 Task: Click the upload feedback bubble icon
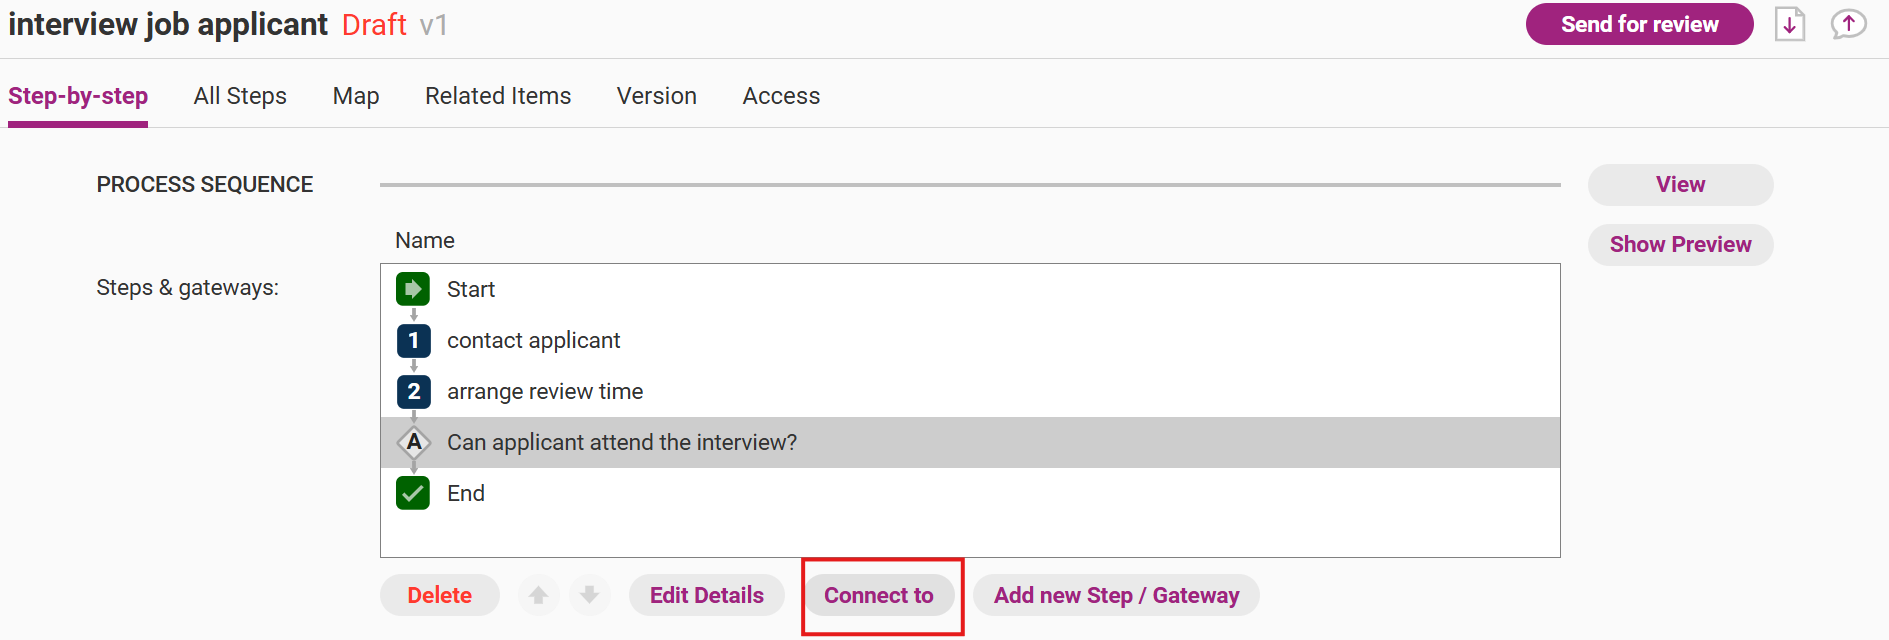point(1848,24)
